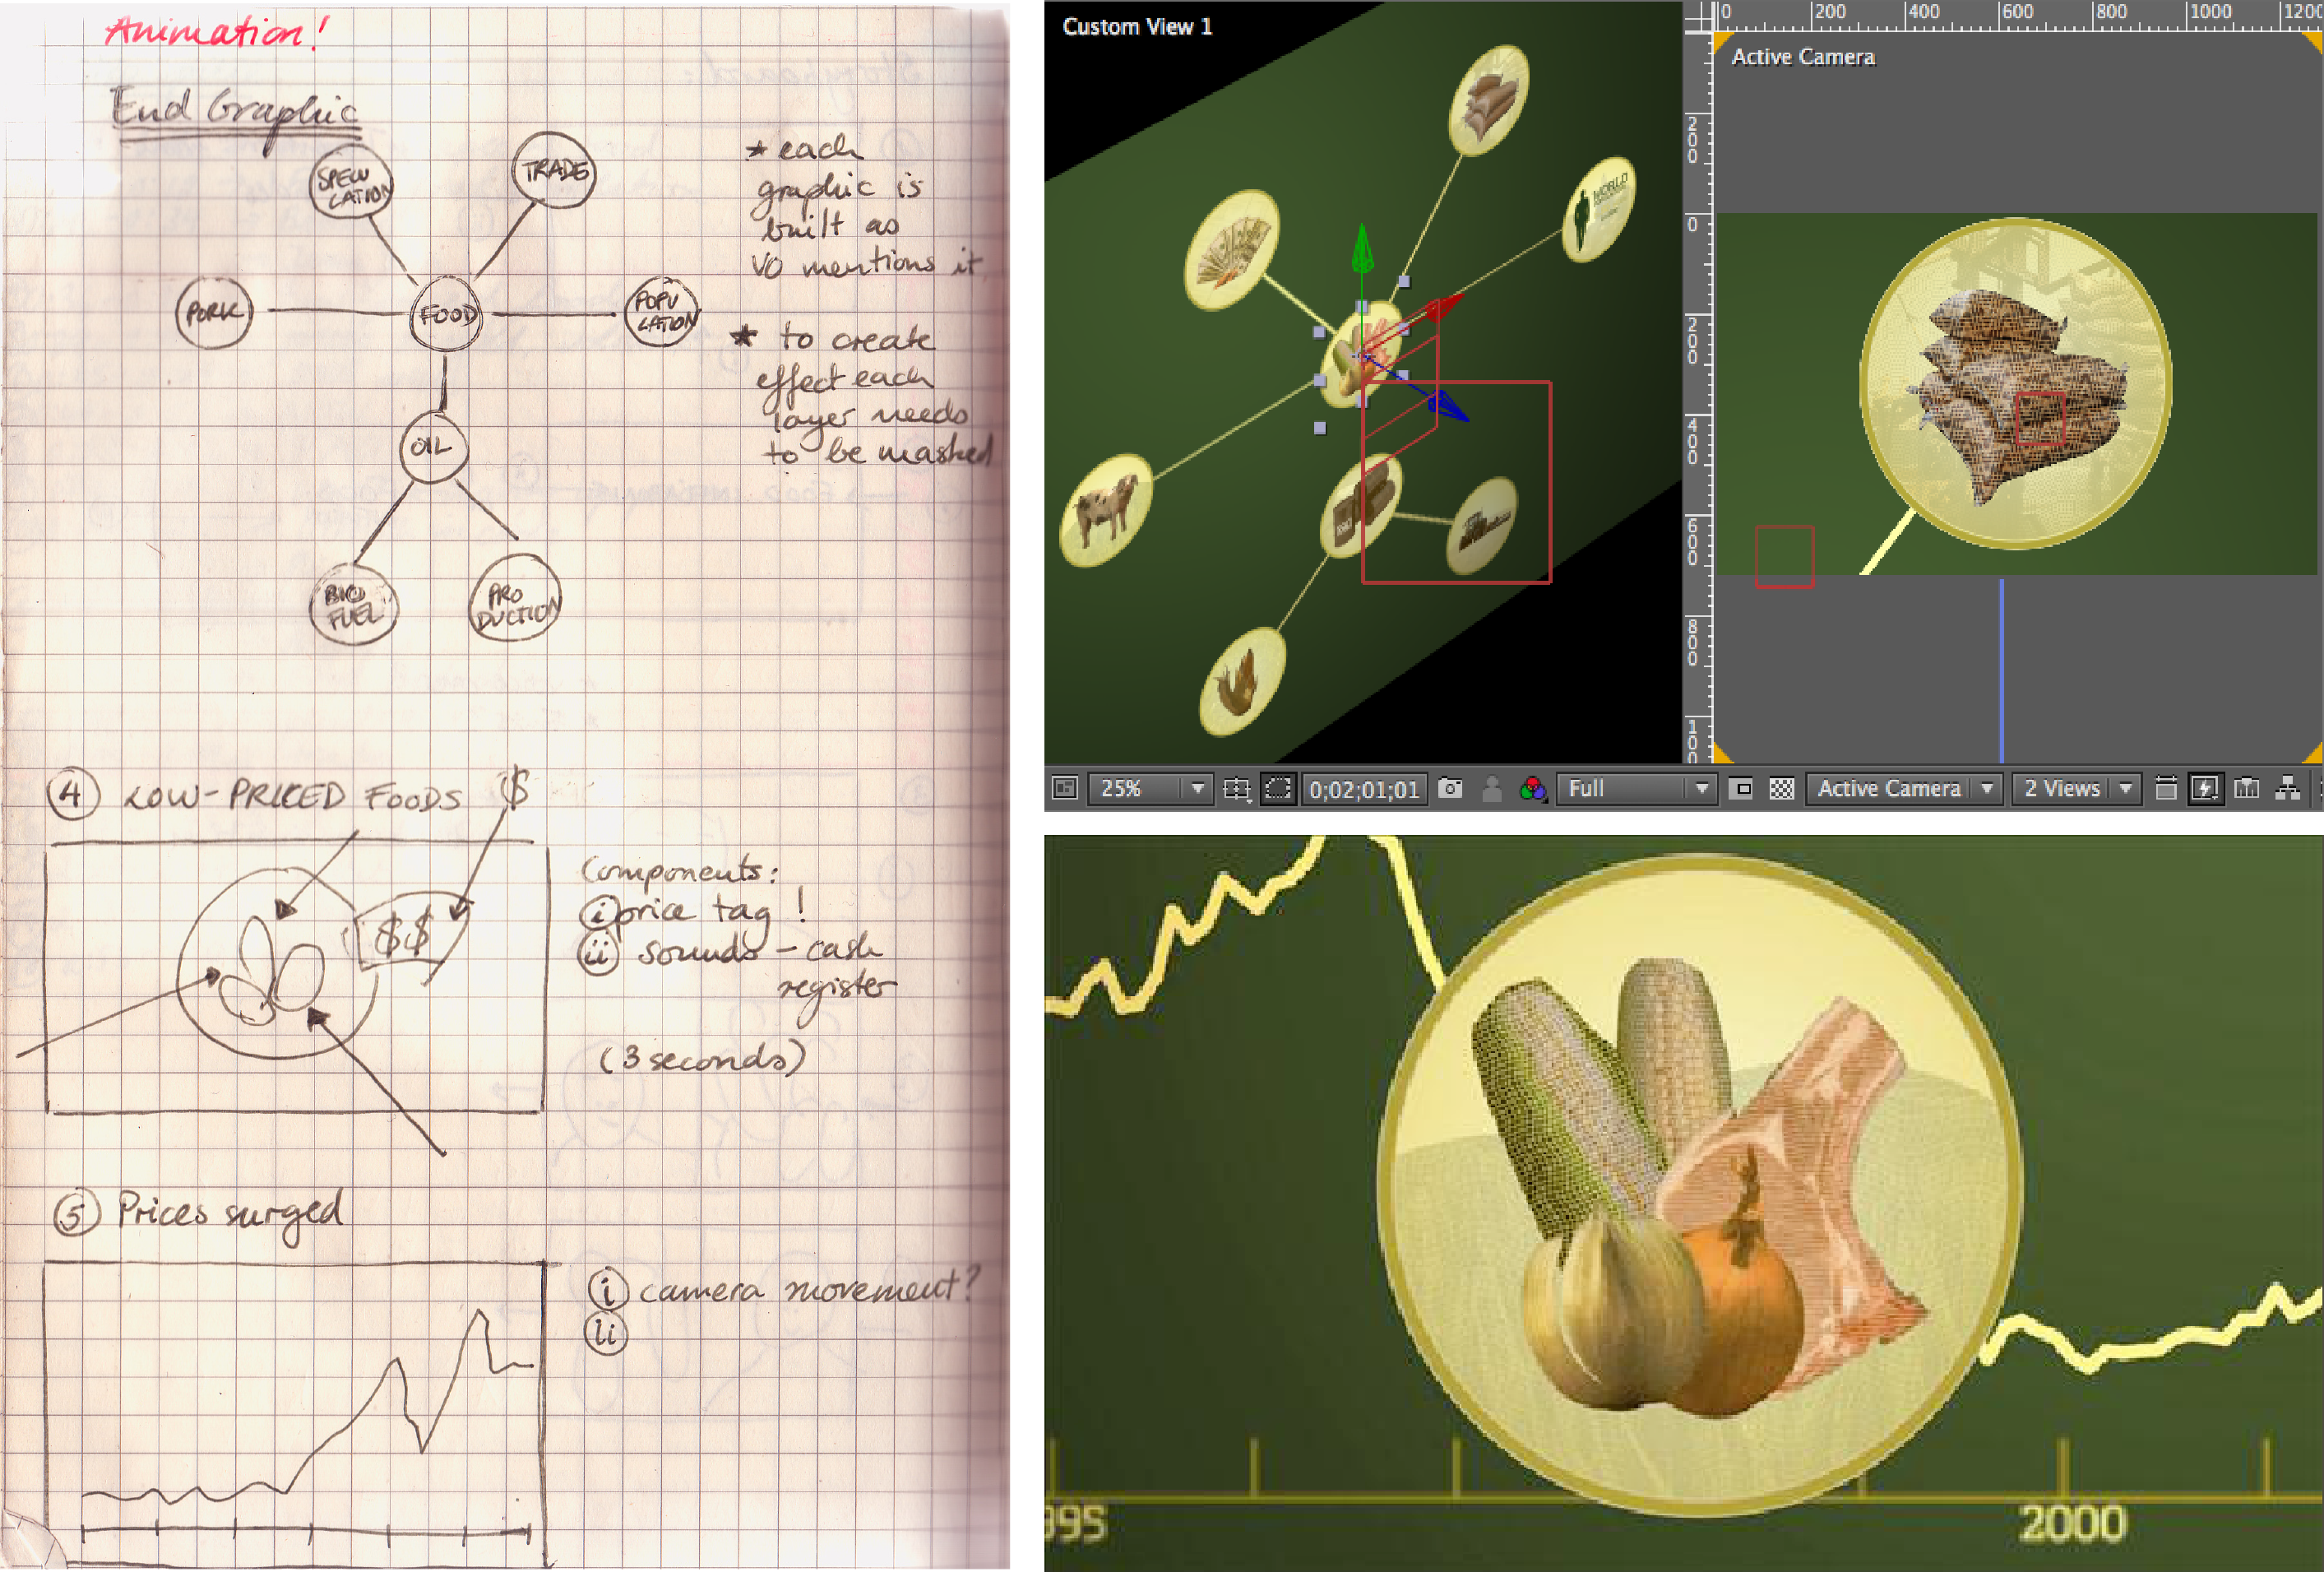
Task: Toggle Pixel Aspect Ratio Correction icon
Action: [x=2165, y=789]
